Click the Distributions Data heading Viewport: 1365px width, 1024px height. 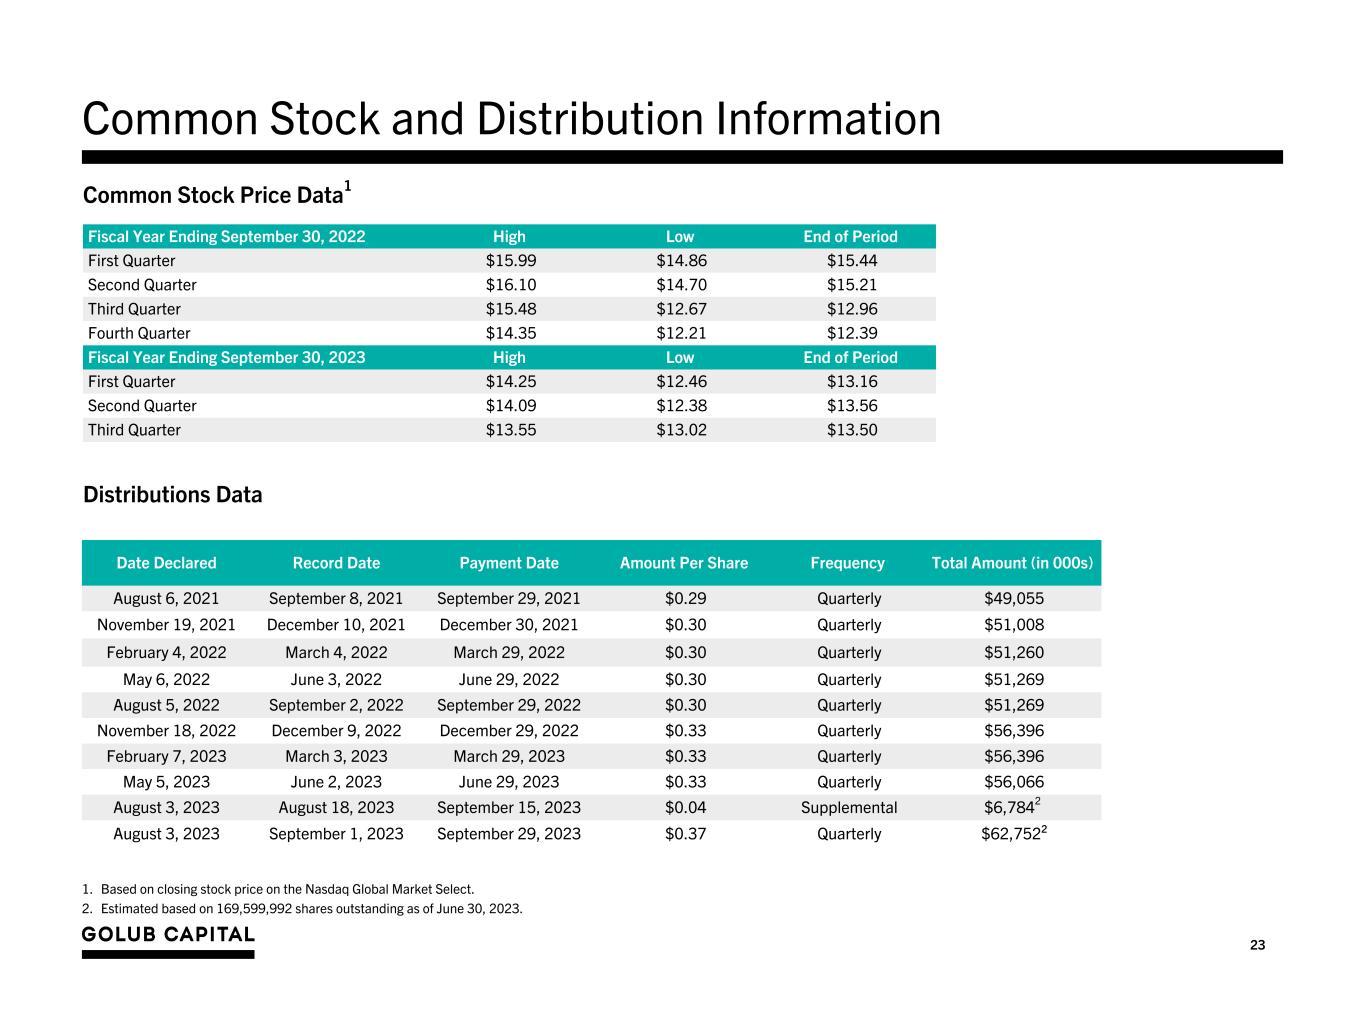[173, 495]
